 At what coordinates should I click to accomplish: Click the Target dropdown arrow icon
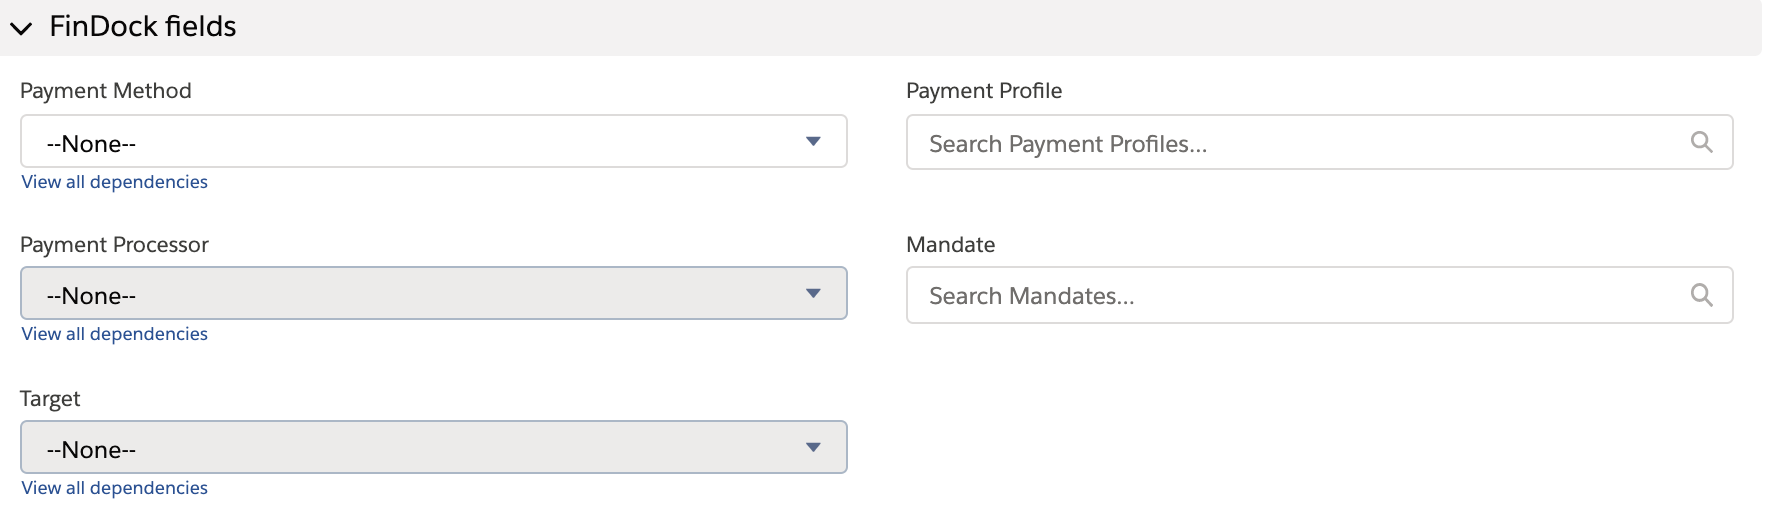[x=813, y=448]
